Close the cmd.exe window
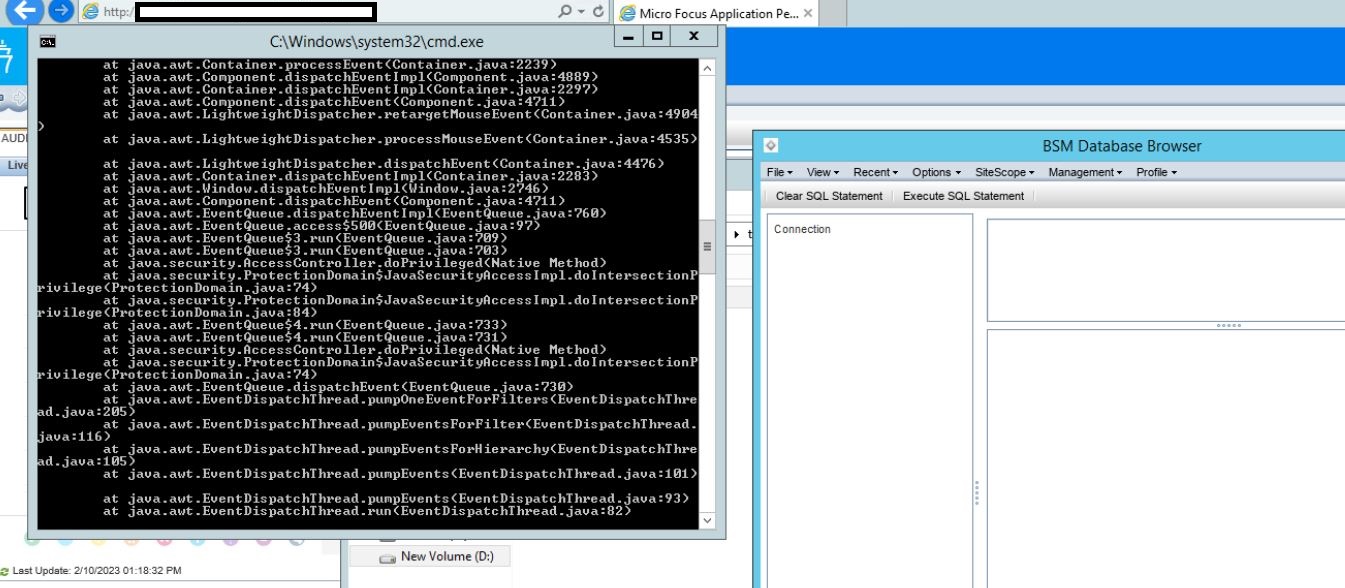This screenshot has height=588, width=1345. tap(694, 37)
